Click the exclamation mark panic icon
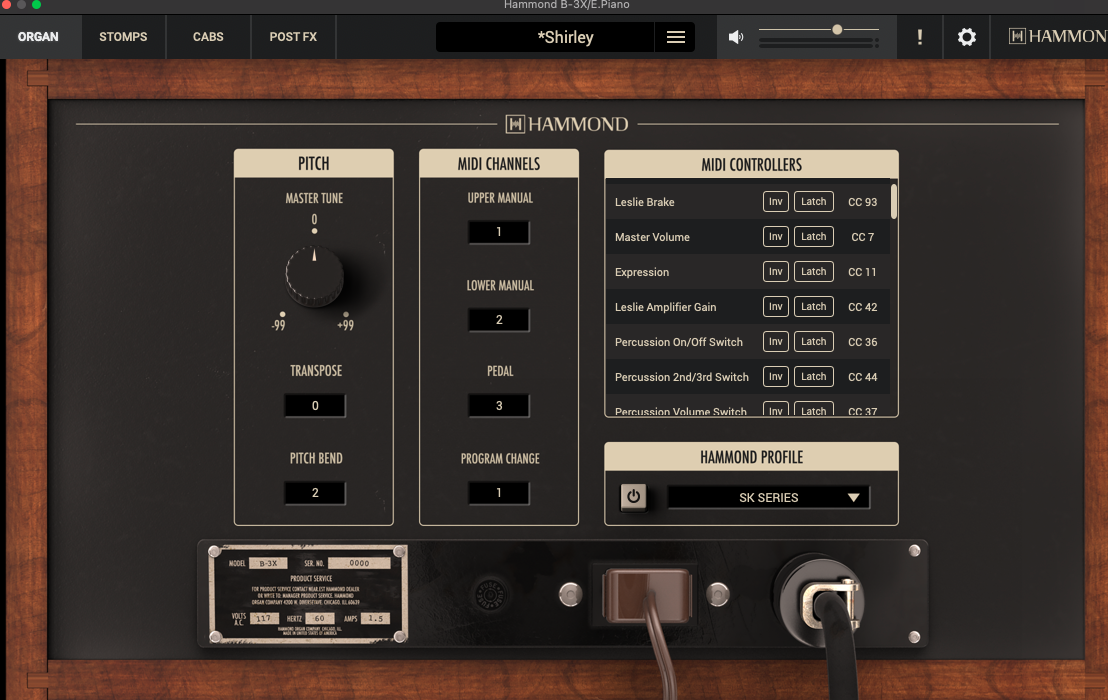Screen dimensions: 1108x700 [x=920, y=37]
